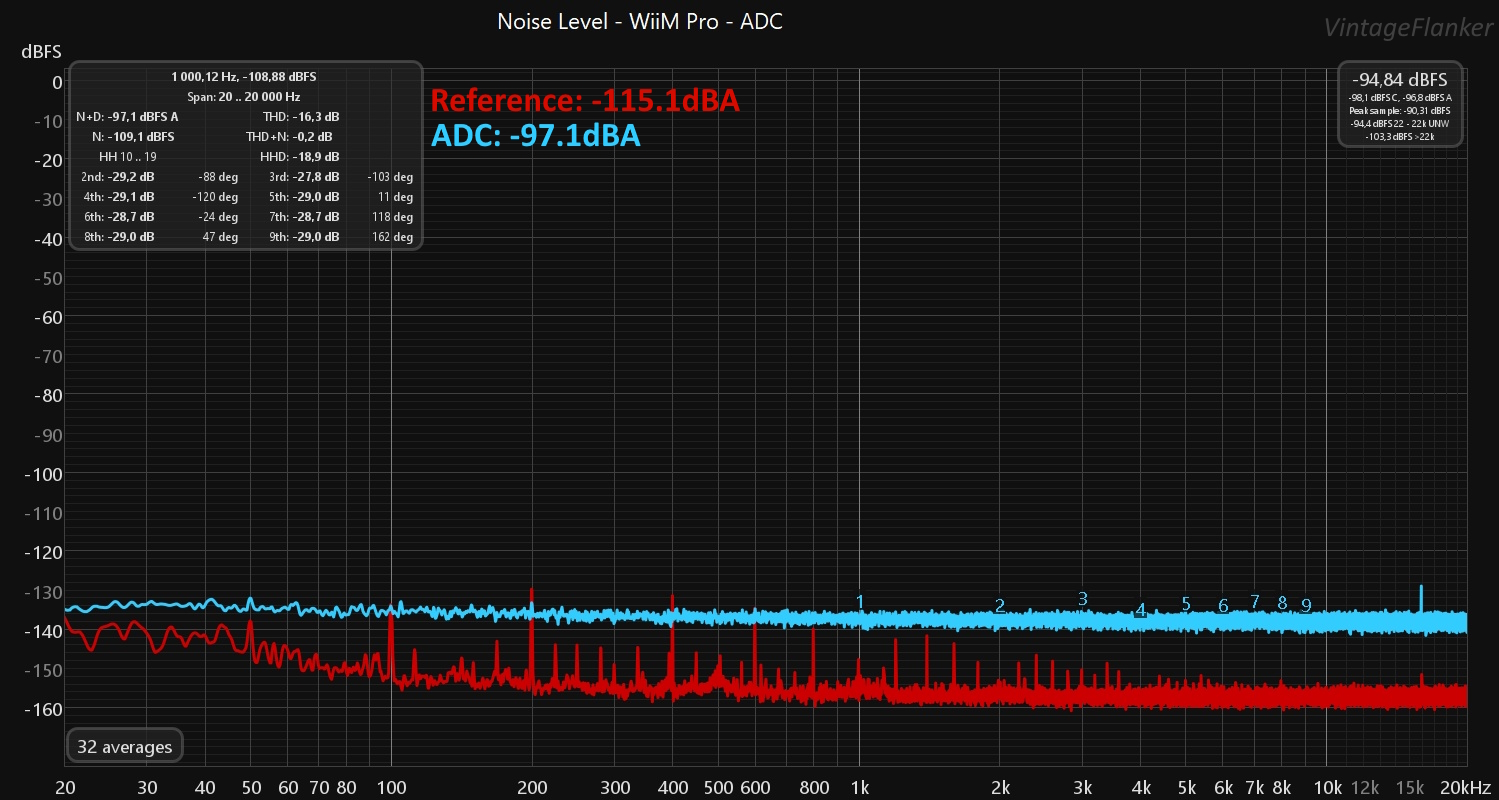
Task: Click the '-160' Y-axis tick label
Action: coord(44,709)
